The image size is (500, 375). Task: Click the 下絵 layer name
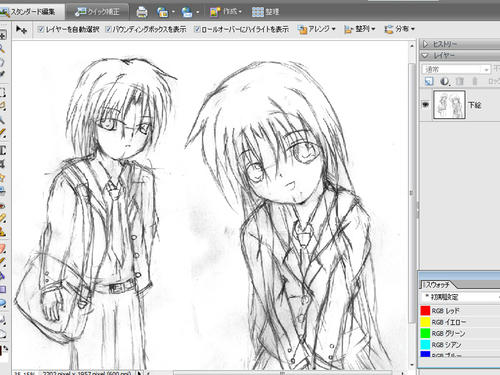[x=475, y=105]
